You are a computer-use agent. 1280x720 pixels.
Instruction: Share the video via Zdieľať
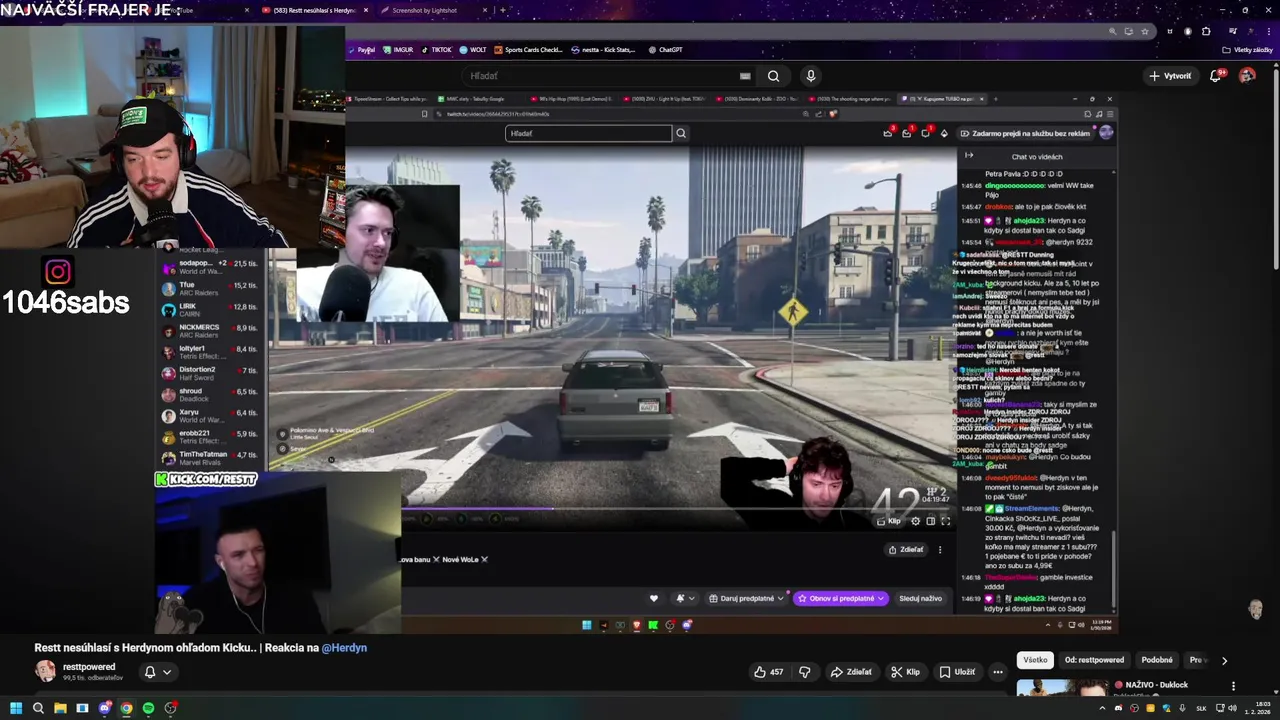pos(851,672)
